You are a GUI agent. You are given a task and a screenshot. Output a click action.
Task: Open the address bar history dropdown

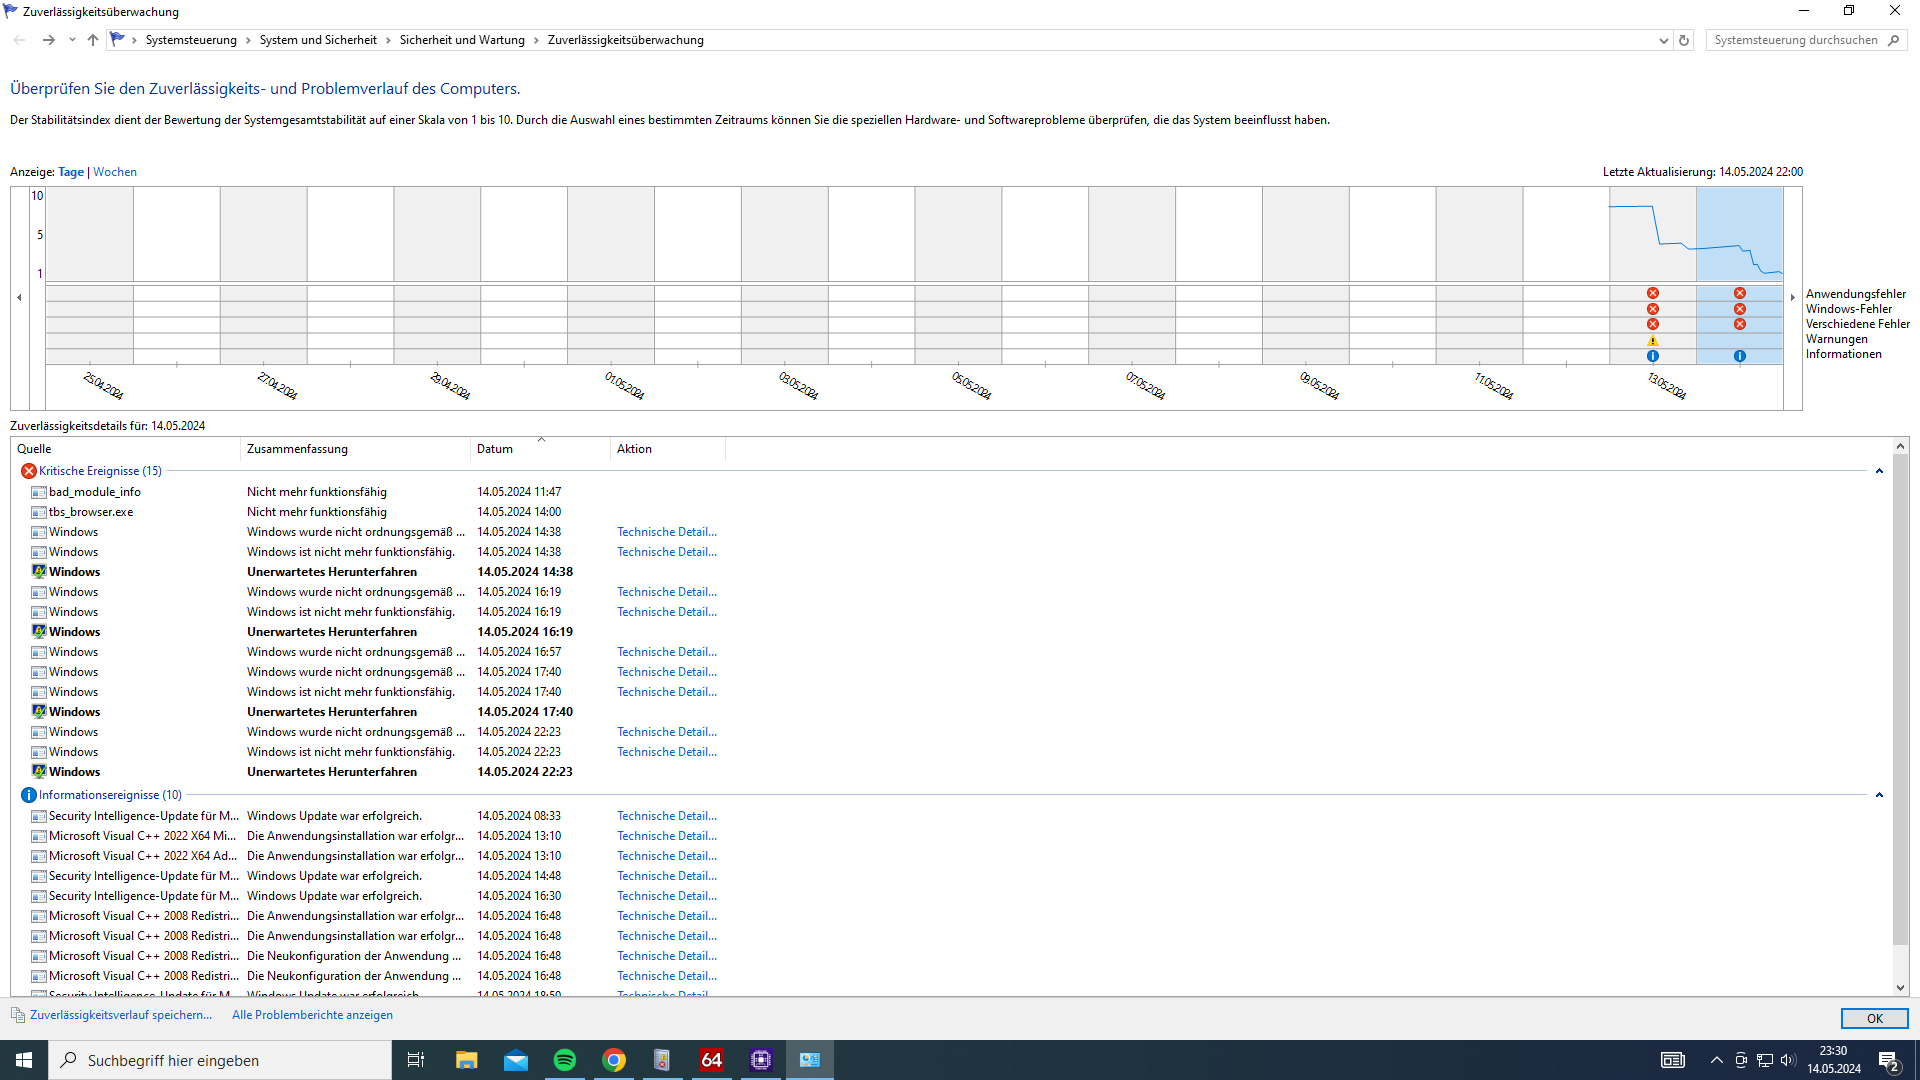(x=1663, y=41)
